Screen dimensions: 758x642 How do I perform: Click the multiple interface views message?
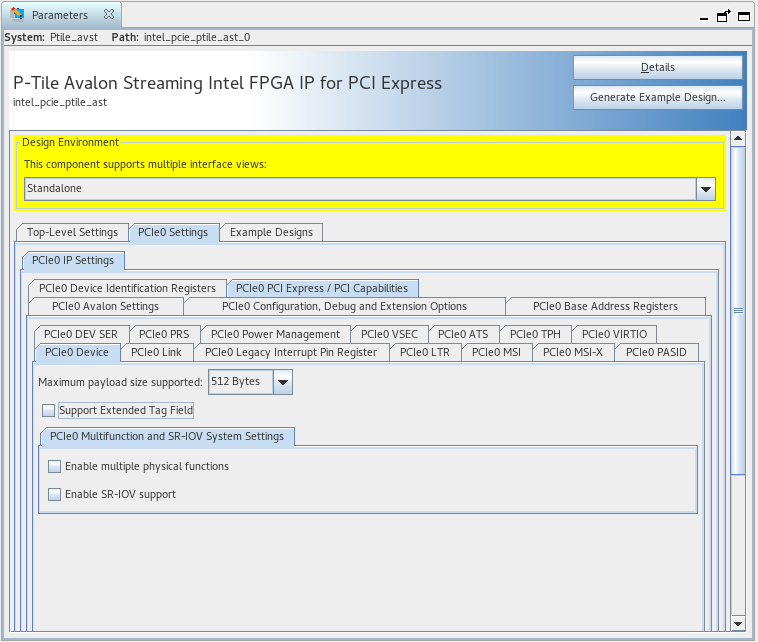[145, 164]
